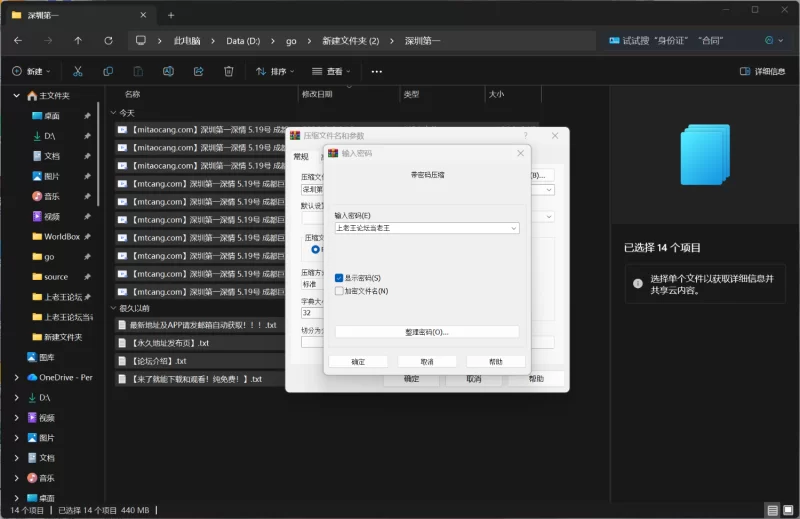Switch to large thumbnails view icon in status bar
The image size is (800, 519).
coord(788,510)
